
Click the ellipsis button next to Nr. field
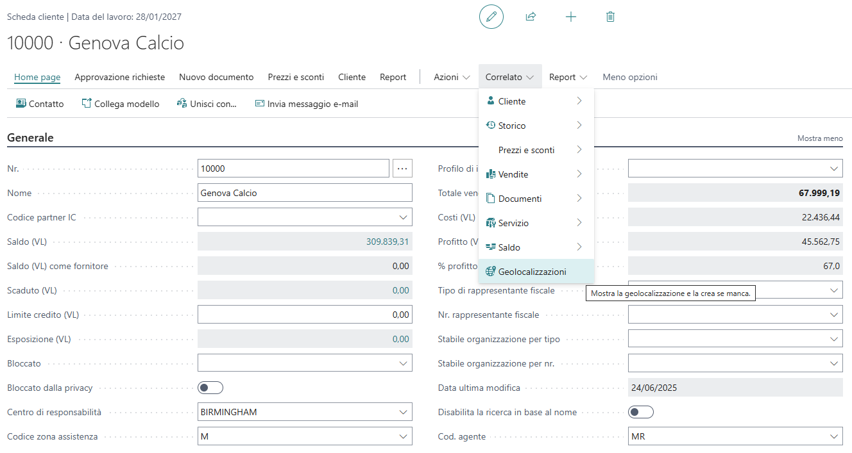402,168
